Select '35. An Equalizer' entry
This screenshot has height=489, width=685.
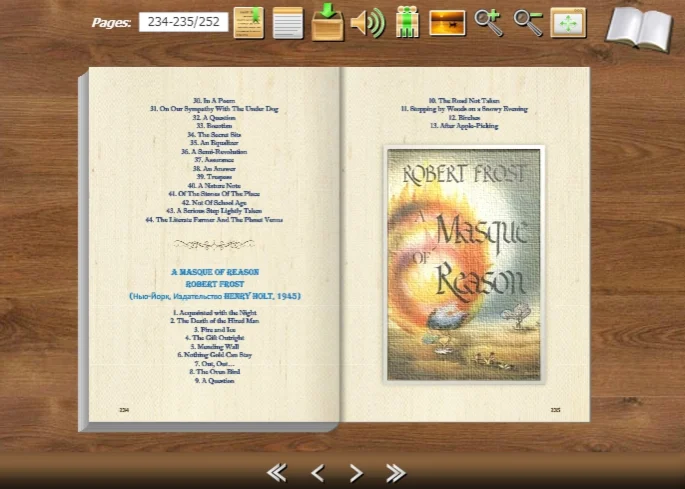[x=214, y=143]
